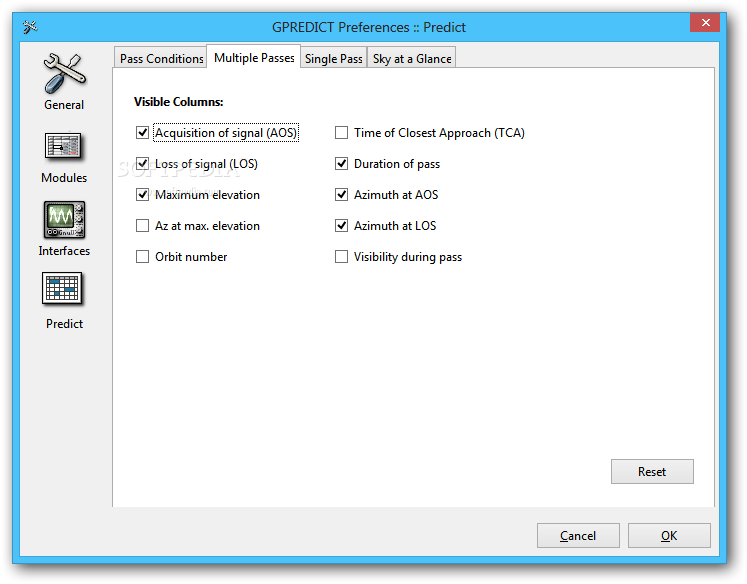Image resolution: width=747 pixels, height=584 pixels.
Task: Enable Az at max. elevation column
Action: [x=142, y=225]
